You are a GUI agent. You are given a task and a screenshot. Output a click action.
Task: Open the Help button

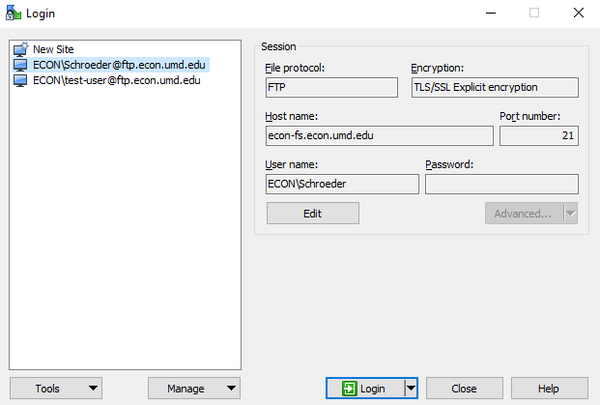pos(549,389)
